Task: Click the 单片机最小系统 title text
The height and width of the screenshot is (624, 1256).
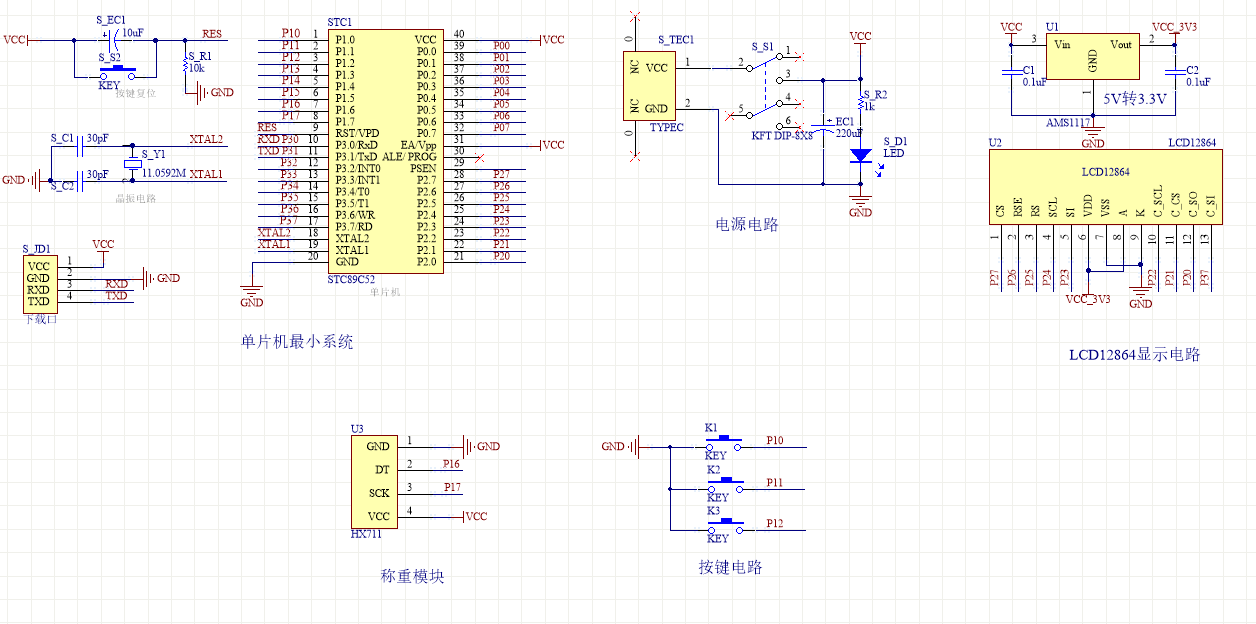Action: coord(296,342)
